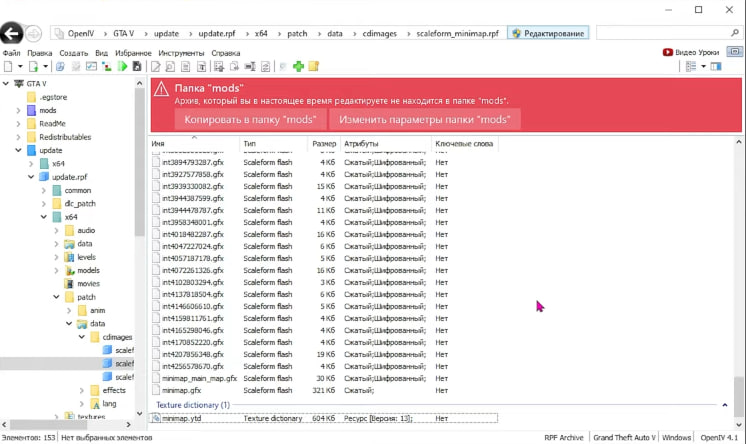Expand the effects folder node

click(82, 390)
